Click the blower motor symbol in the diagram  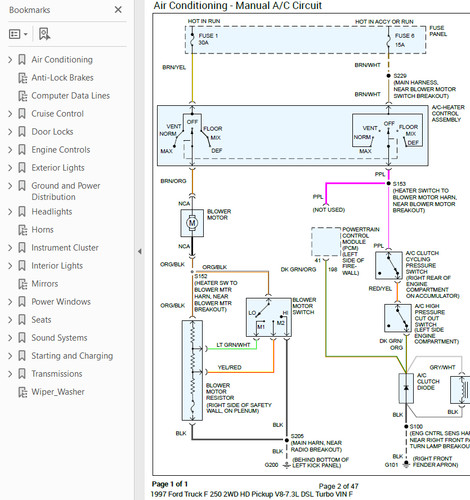[x=192, y=223]
